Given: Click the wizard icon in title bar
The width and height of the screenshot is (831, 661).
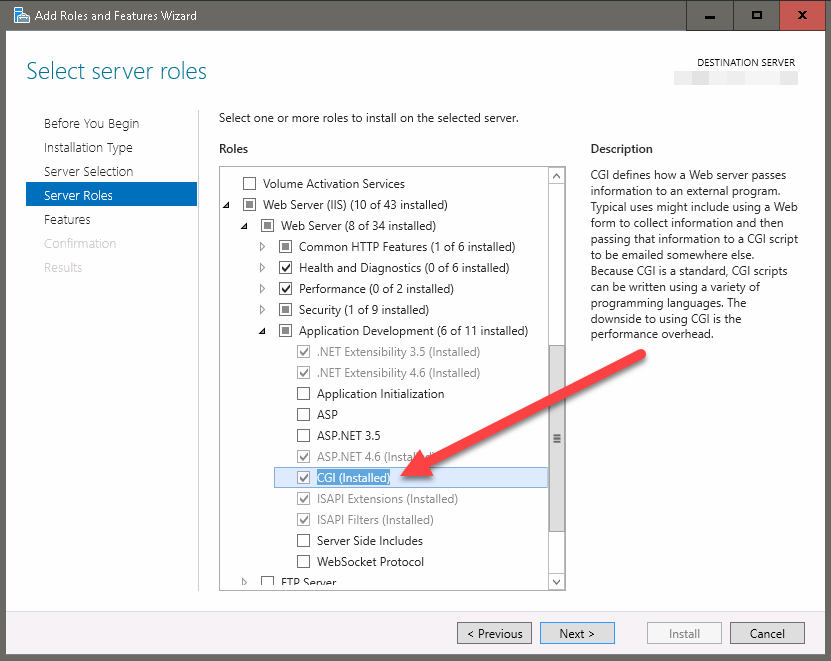Looking at the screenshot, I should (20, 16).
